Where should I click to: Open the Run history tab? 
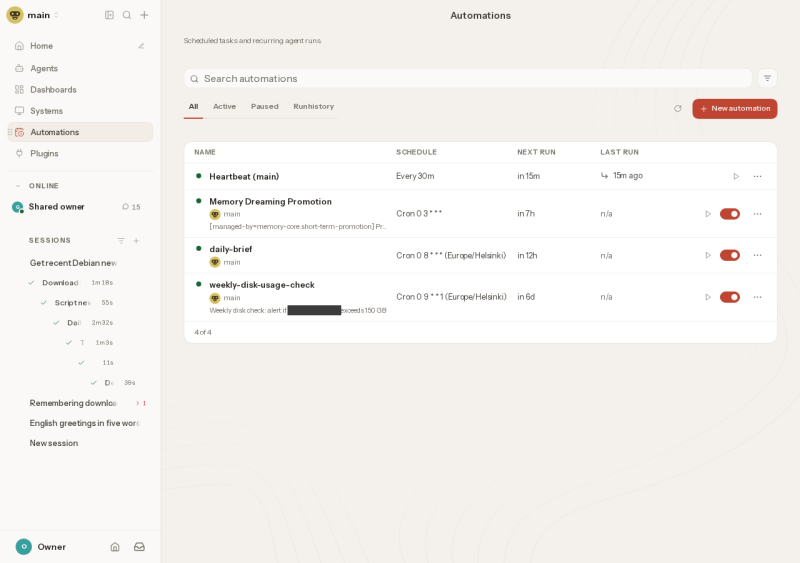tap(313, 107)
